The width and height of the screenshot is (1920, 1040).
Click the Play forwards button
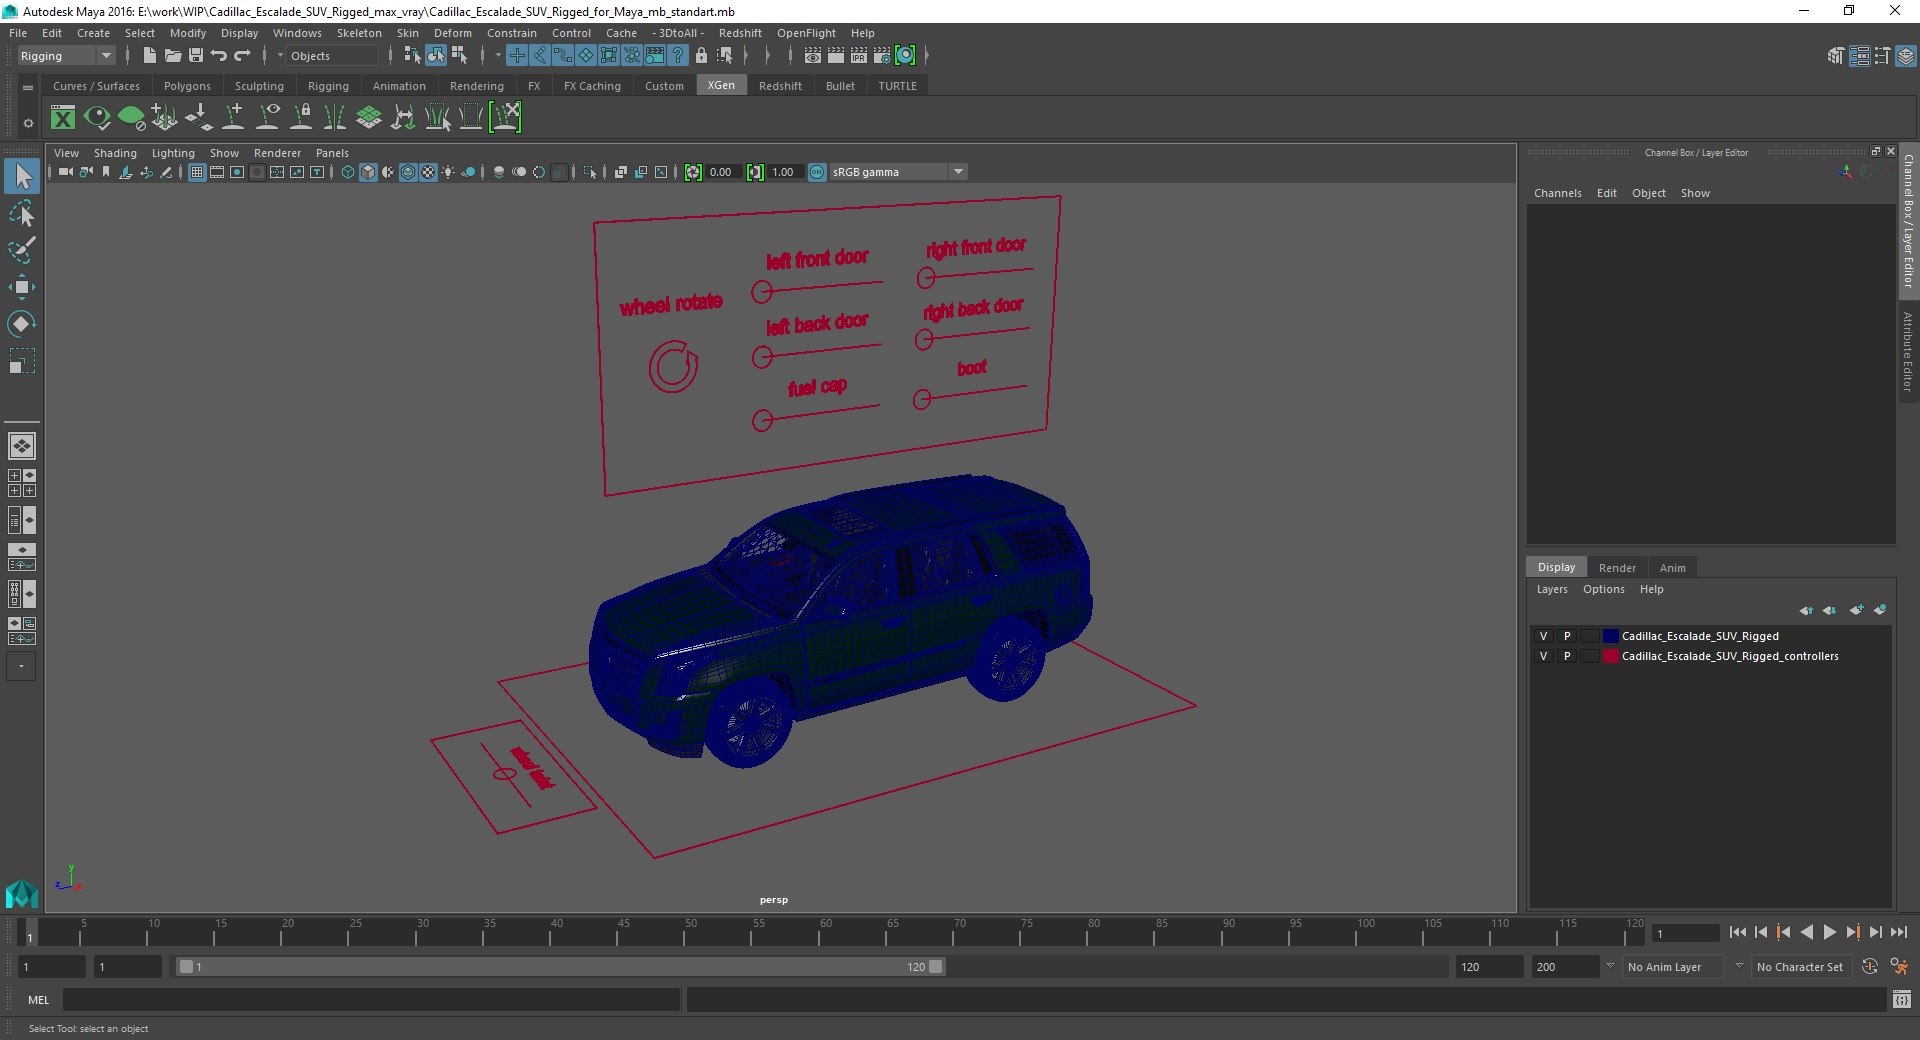pos(1829,932)
